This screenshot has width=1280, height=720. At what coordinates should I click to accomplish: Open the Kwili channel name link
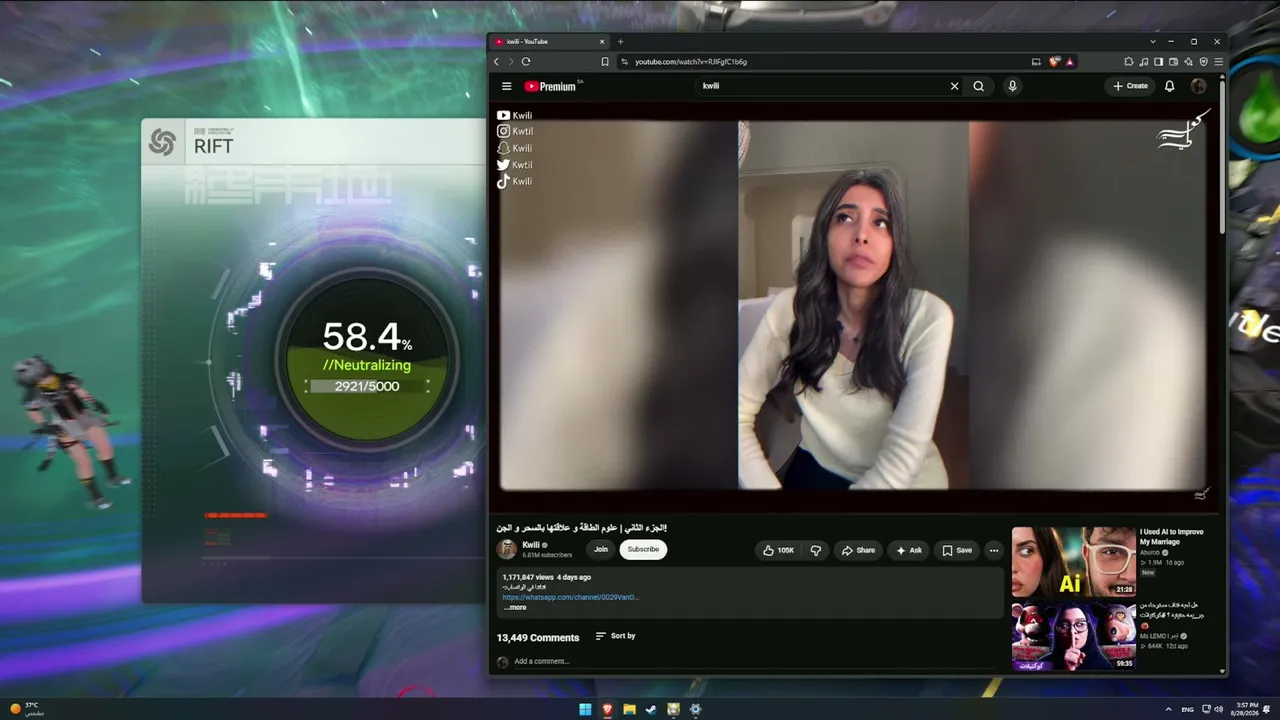[x=531, y=545]
